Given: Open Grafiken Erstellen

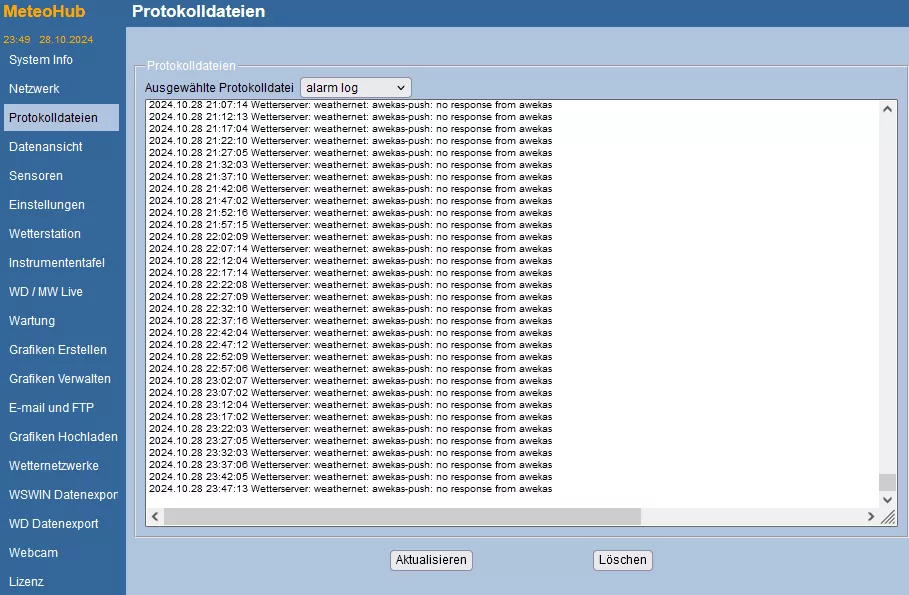Looking at the screenshot, I should [x=58, y=350].
